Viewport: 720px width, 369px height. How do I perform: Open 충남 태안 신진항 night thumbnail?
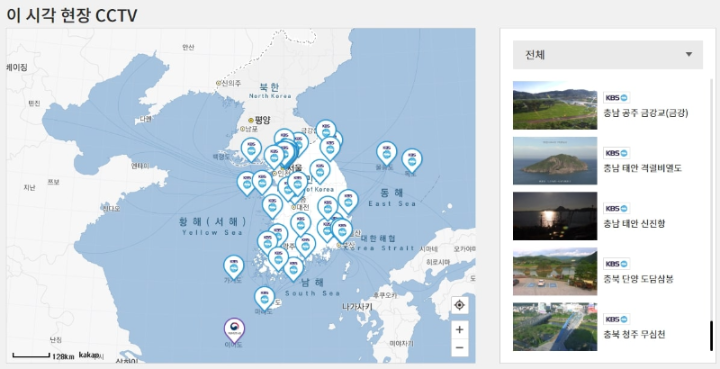(555, 216)
